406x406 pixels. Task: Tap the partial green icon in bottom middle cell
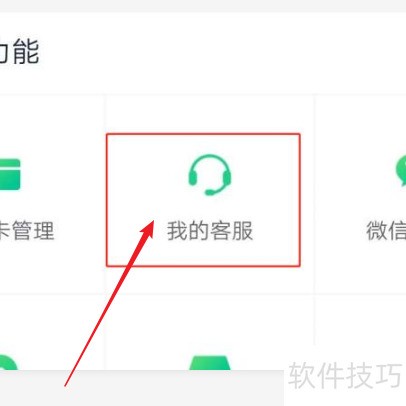[x=210, y=363]
